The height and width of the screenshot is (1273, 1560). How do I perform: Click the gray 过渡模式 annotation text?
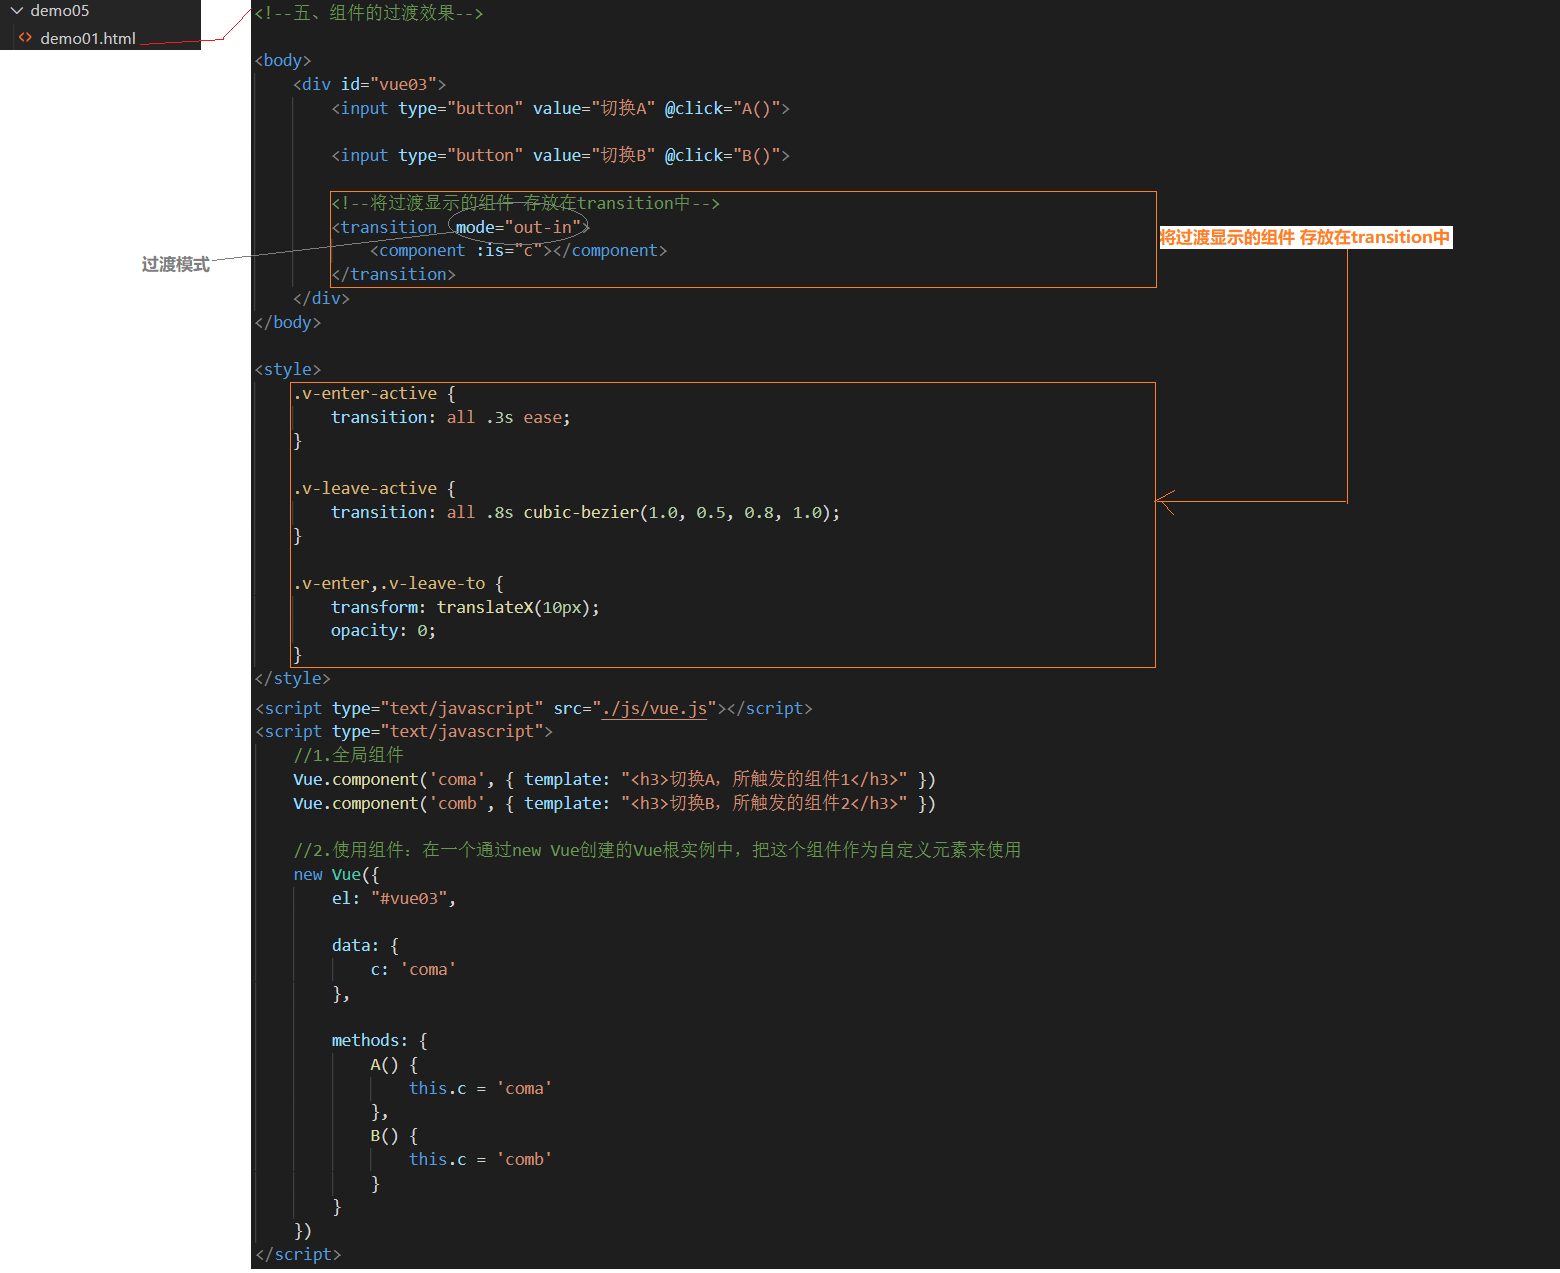(176, 265)
